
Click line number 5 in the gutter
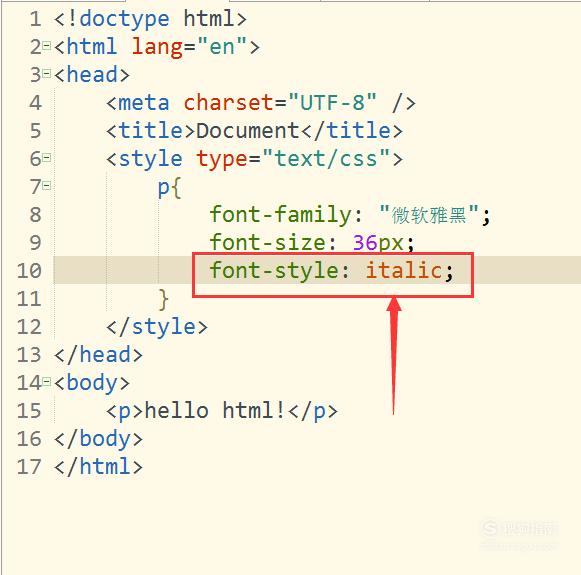point(35,131)
